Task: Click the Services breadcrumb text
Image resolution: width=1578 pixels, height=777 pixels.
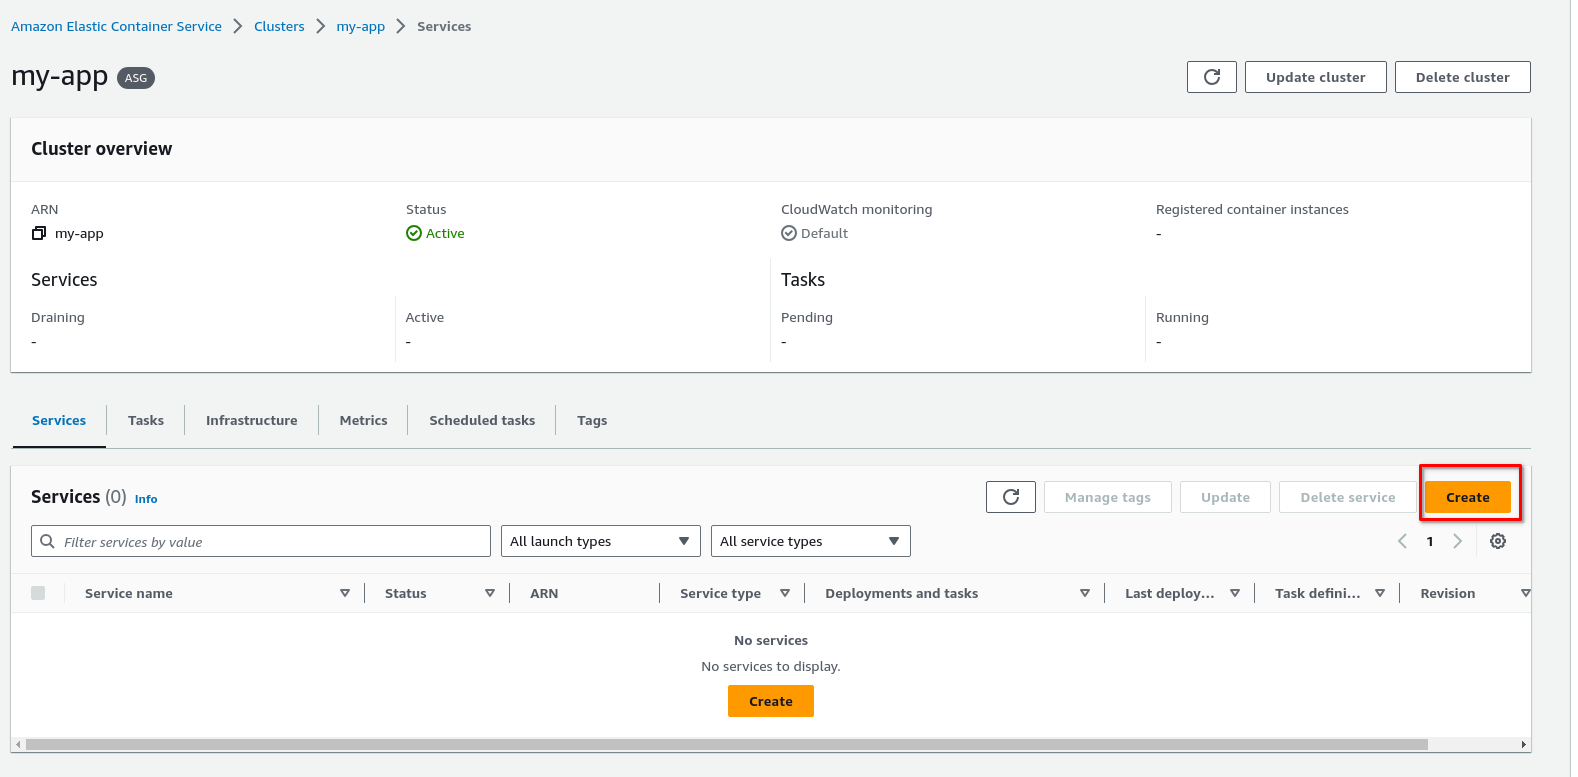Action: click(x=444, y=26)
